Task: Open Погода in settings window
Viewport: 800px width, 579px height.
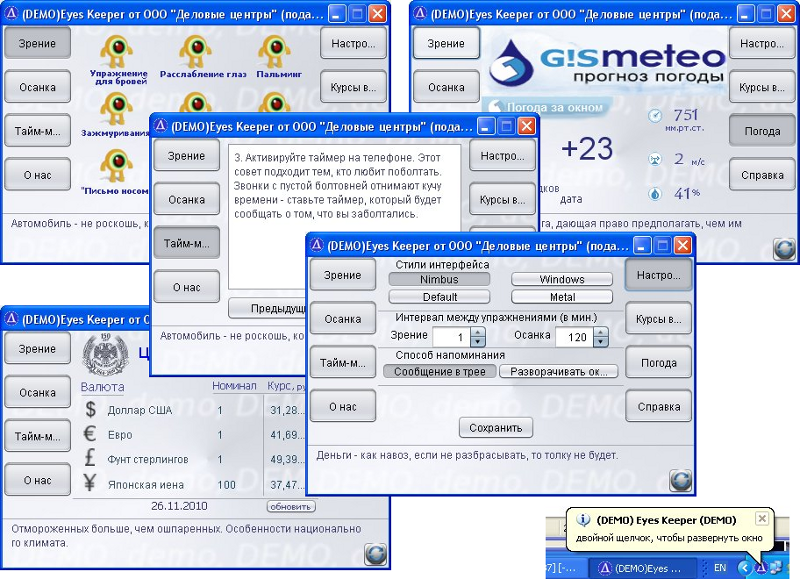Action: [x=659, y=363]
